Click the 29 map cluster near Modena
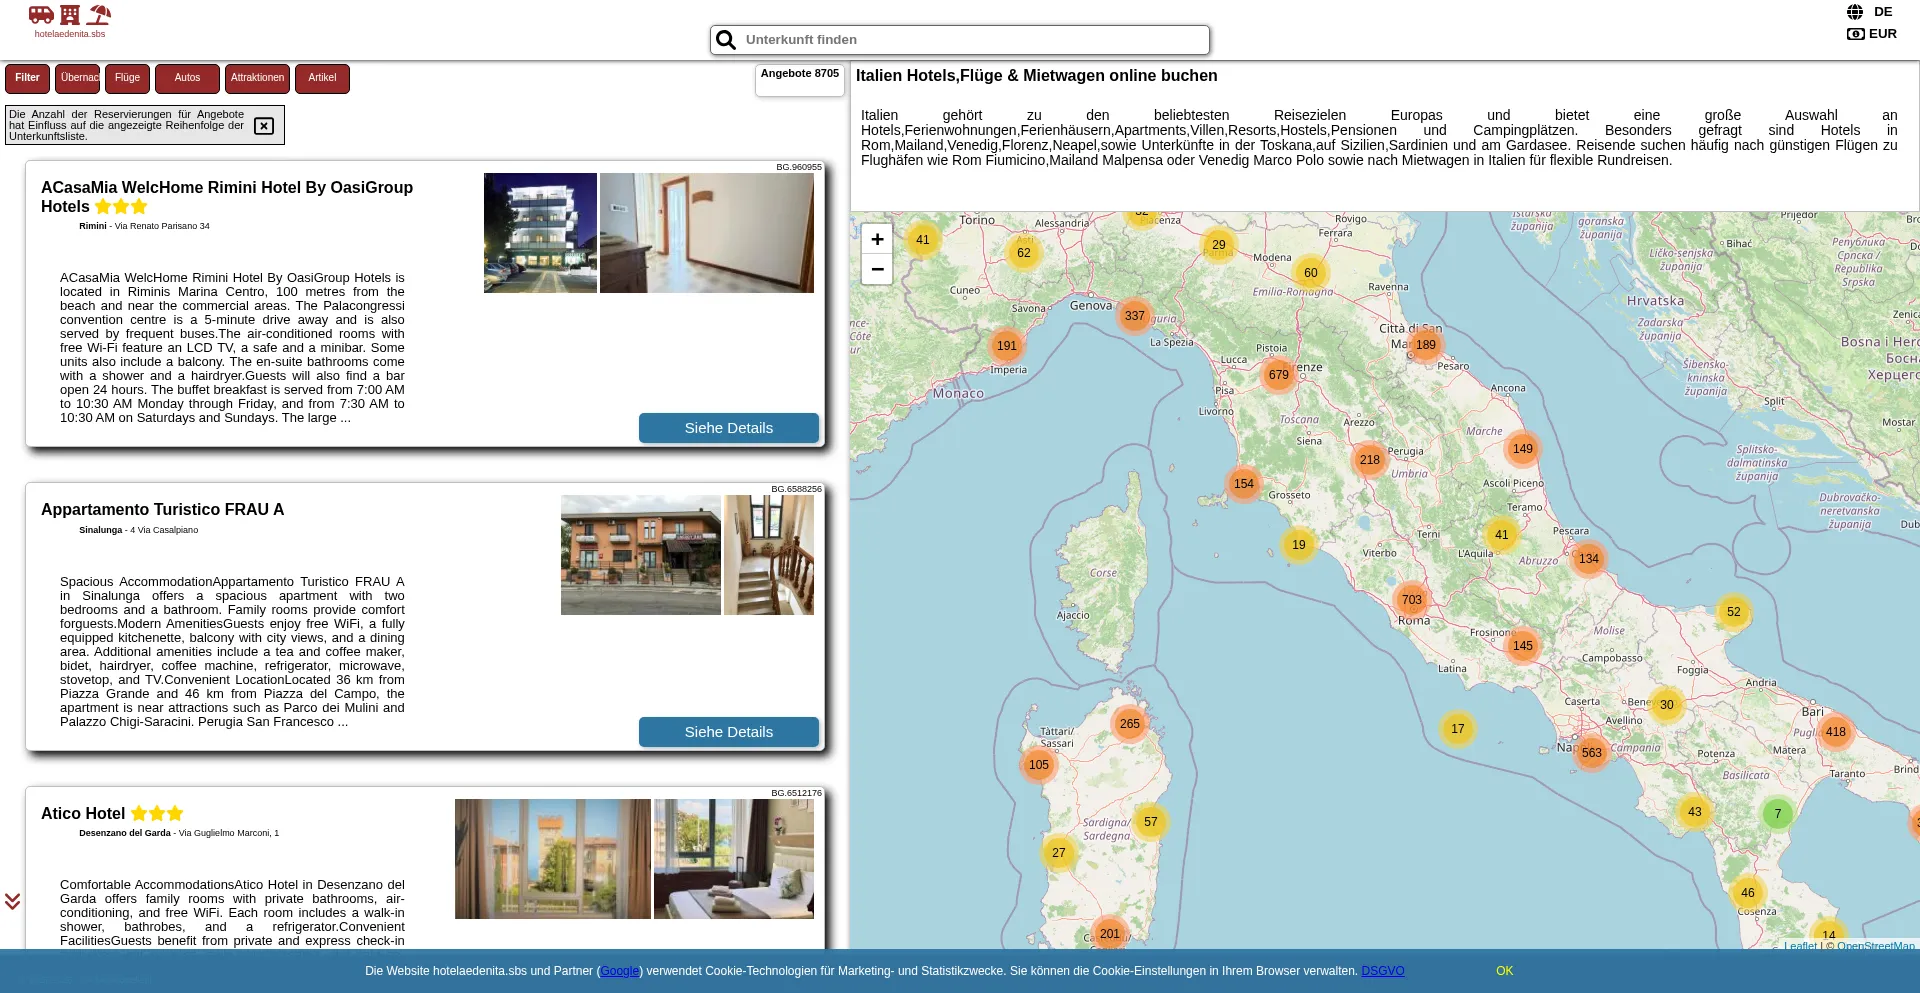Viewport: 1920px width, 993px height. [1219, 245]
